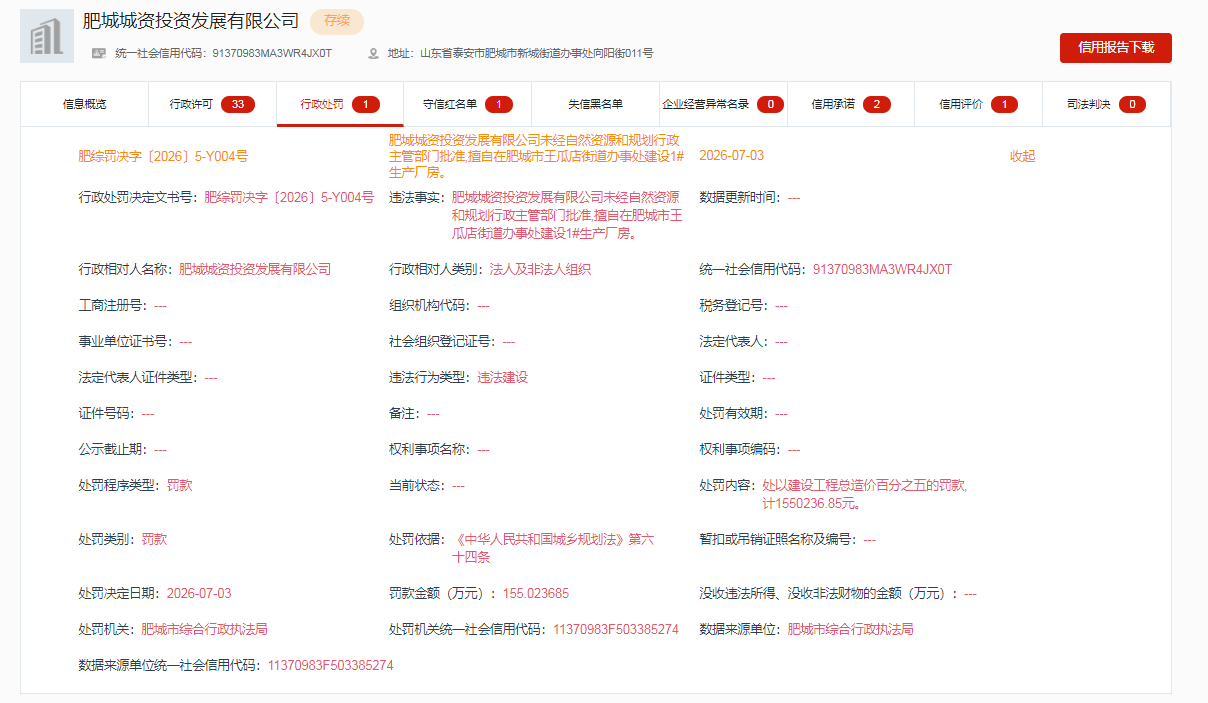1208x703 pixels.
Task: Switch to the 失信黑名单 tab
Action: 596,104
